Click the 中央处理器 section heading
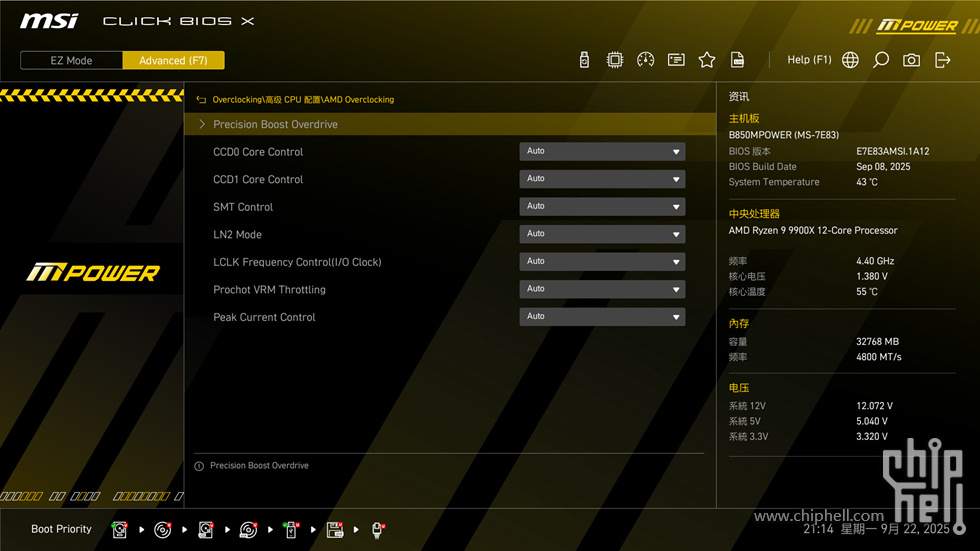 754,214
